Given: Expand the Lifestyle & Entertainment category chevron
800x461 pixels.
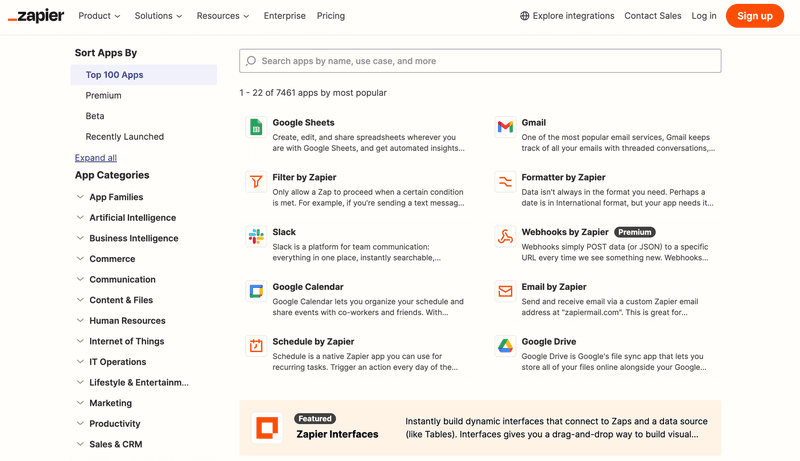Looking at the screenshot, I should [x=80, y=382].
